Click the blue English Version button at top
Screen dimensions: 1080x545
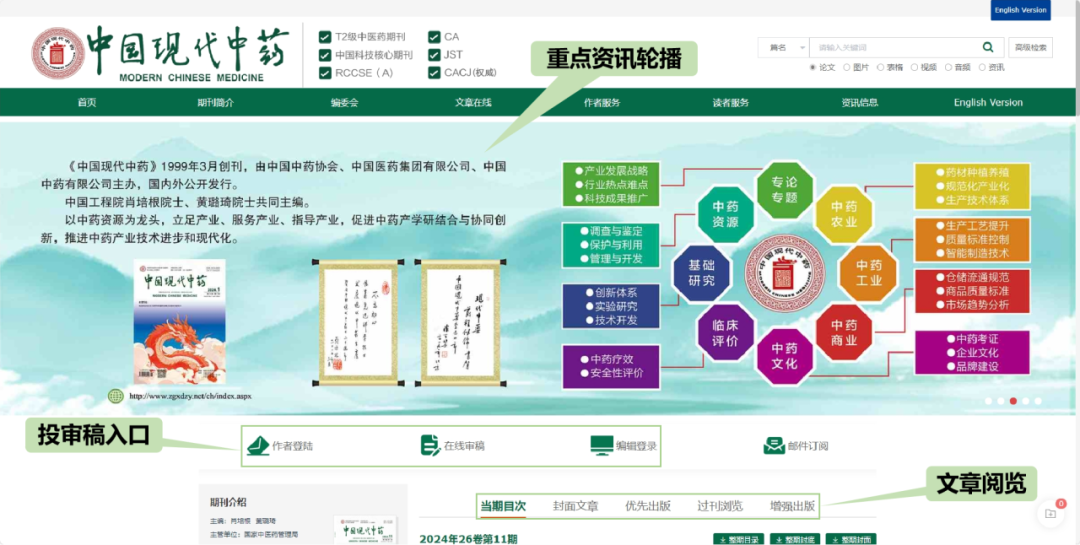1021,10
